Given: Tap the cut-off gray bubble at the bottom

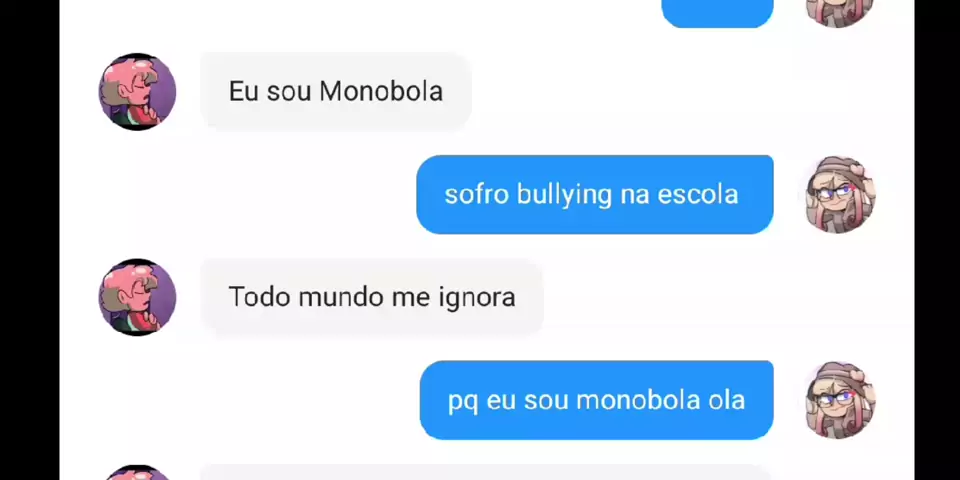Looking at the screenshot, I should coord(487,473).
